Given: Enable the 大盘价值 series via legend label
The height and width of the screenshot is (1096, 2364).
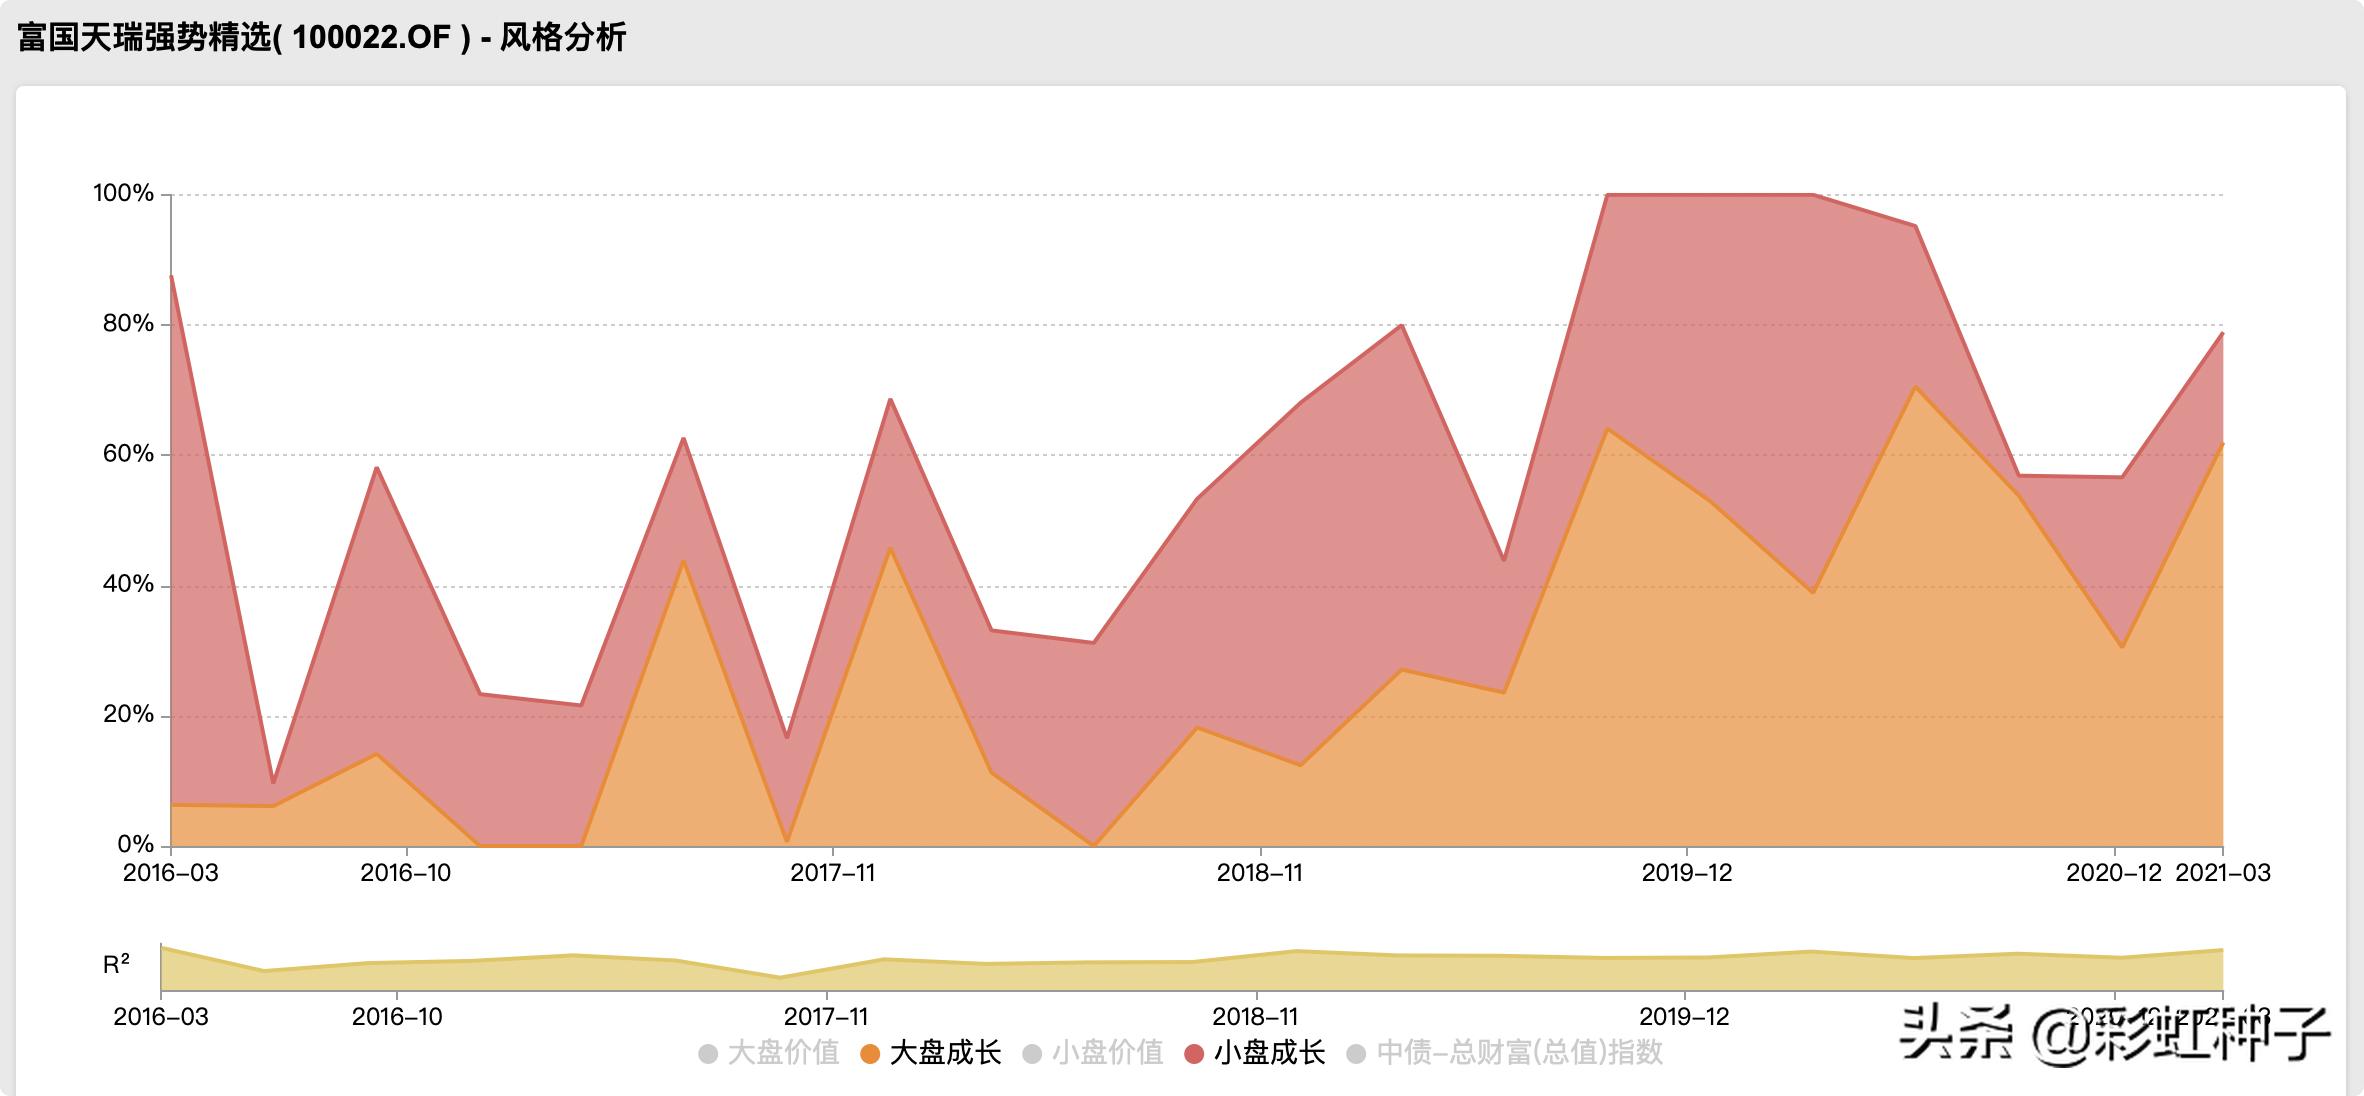Looking at the screenshot, I should coord(783,1053).
